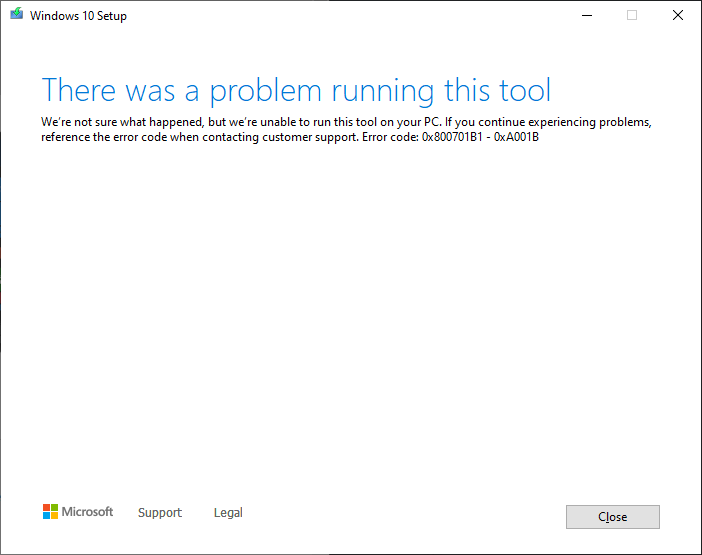Viewport: 702px width, 555px height.
Task: Minimize the Windows 10 Setup window
Action: [586, 15]
